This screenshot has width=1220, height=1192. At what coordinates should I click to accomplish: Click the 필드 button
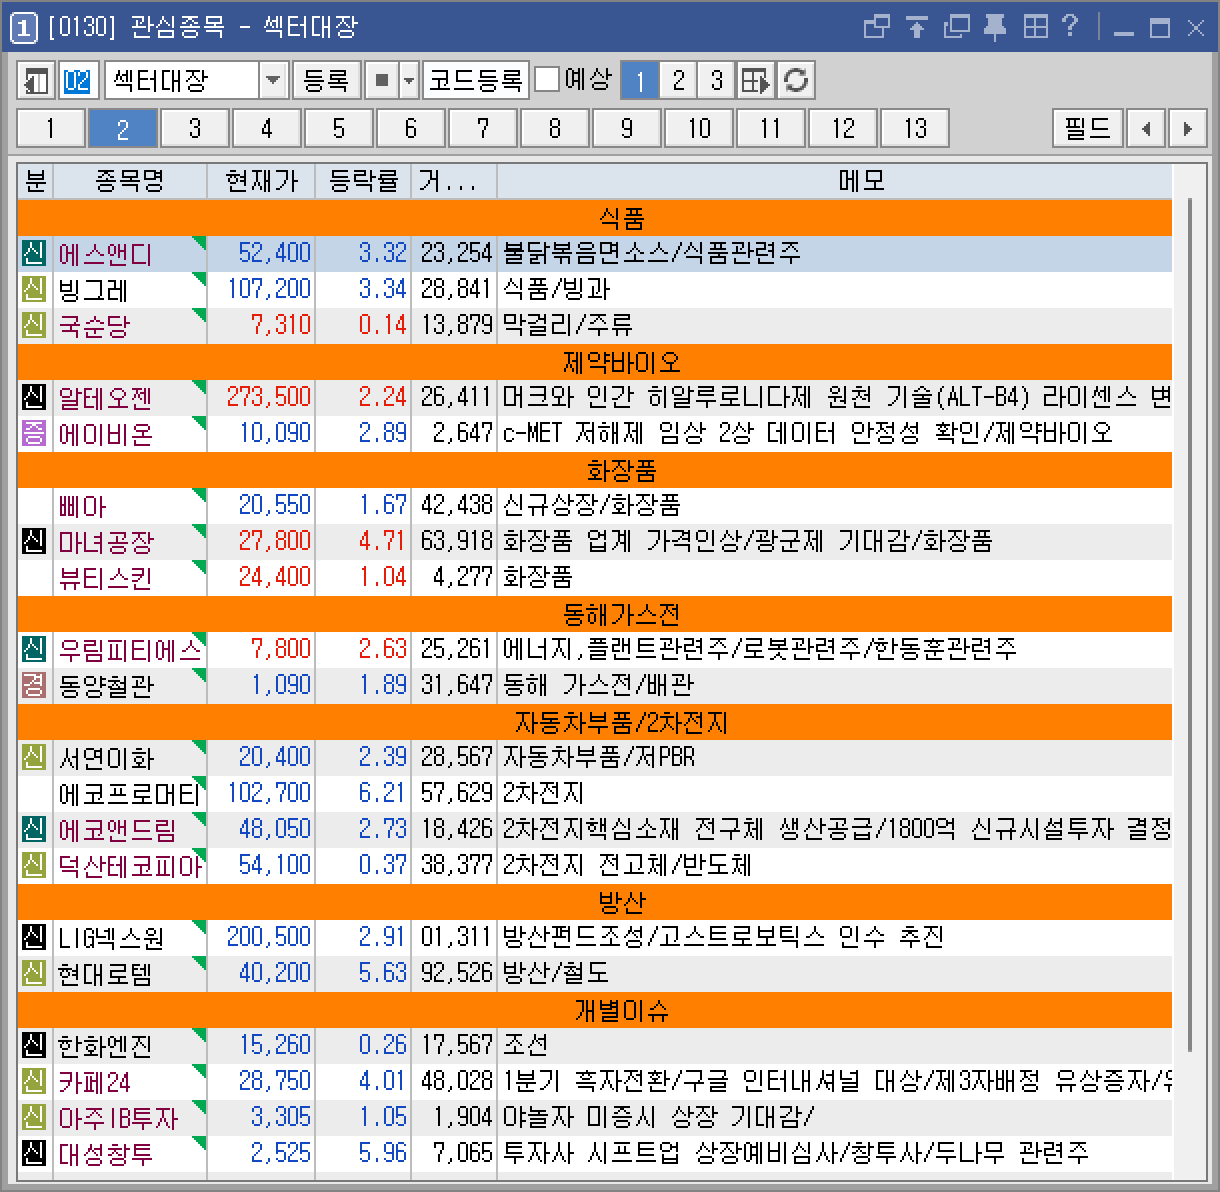pos(1087,129)
